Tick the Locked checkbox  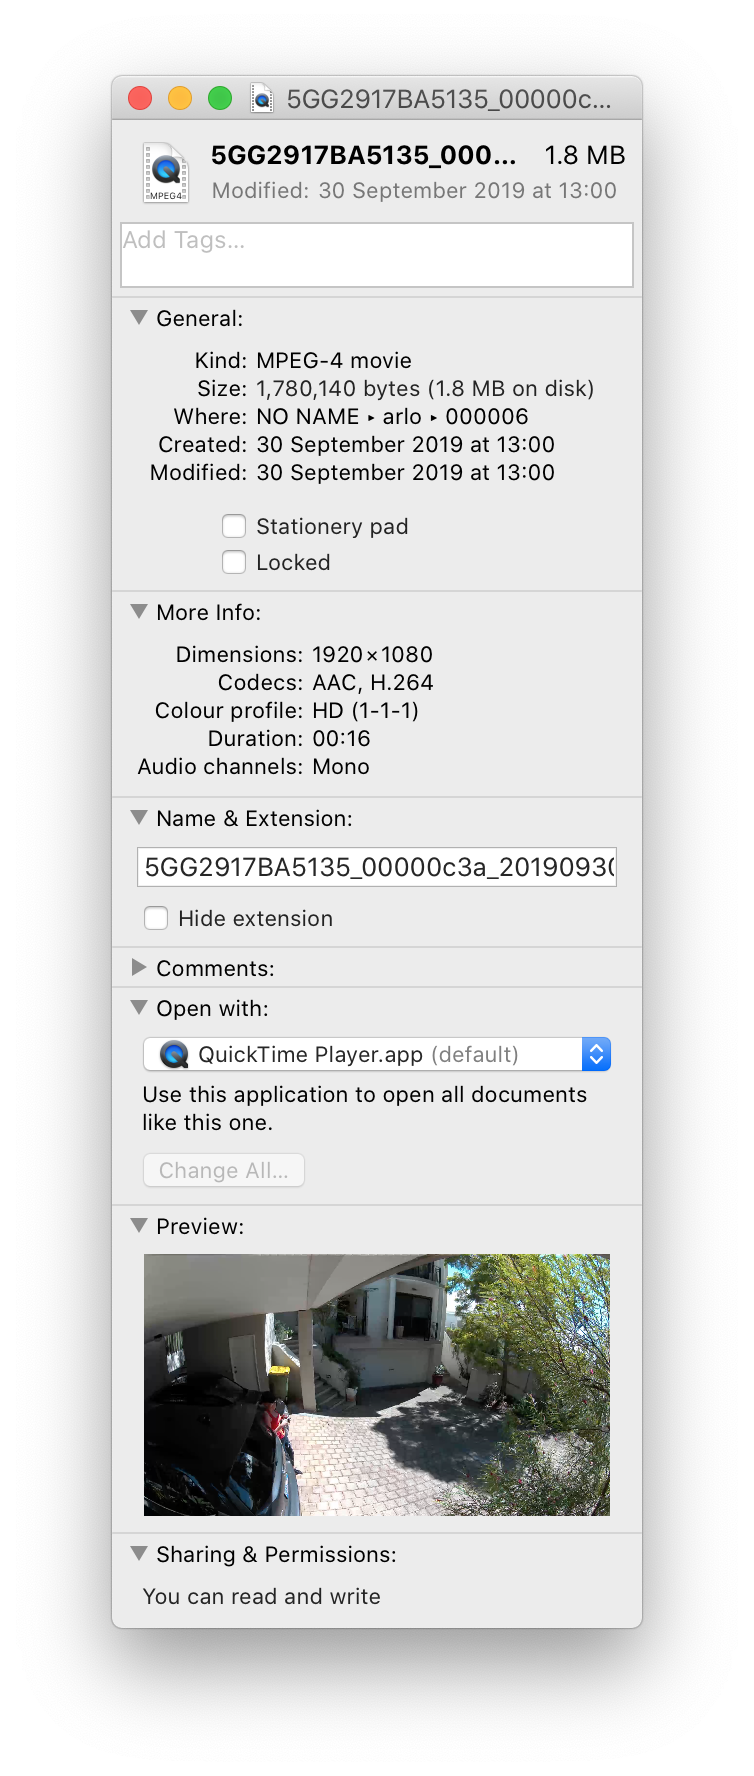click(x=234, y=562)
